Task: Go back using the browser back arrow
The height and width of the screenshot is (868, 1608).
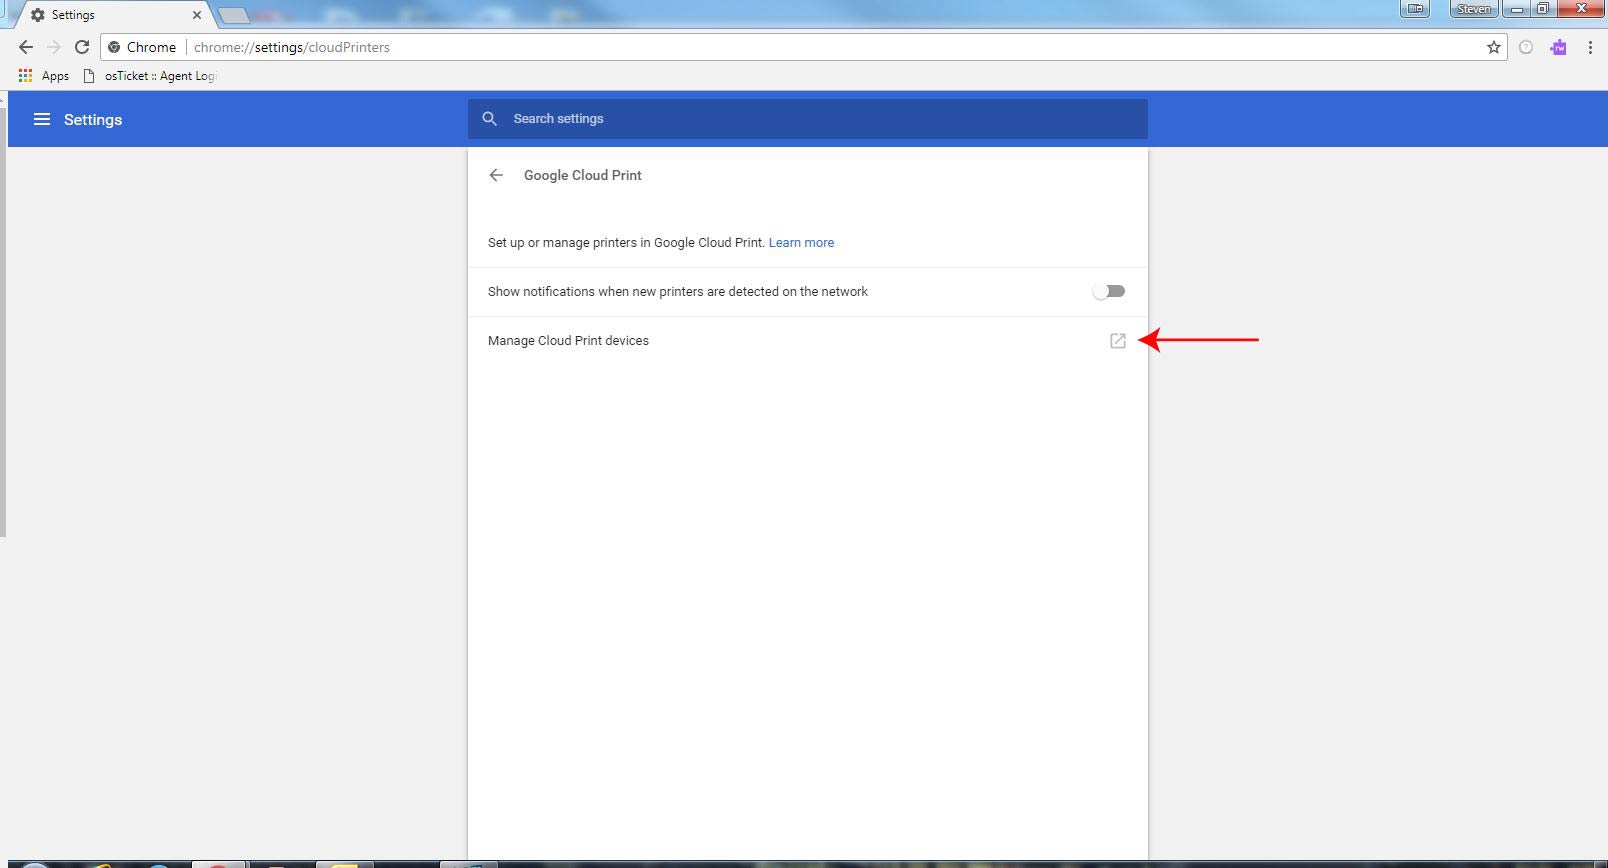Action: tap(26, 47)
